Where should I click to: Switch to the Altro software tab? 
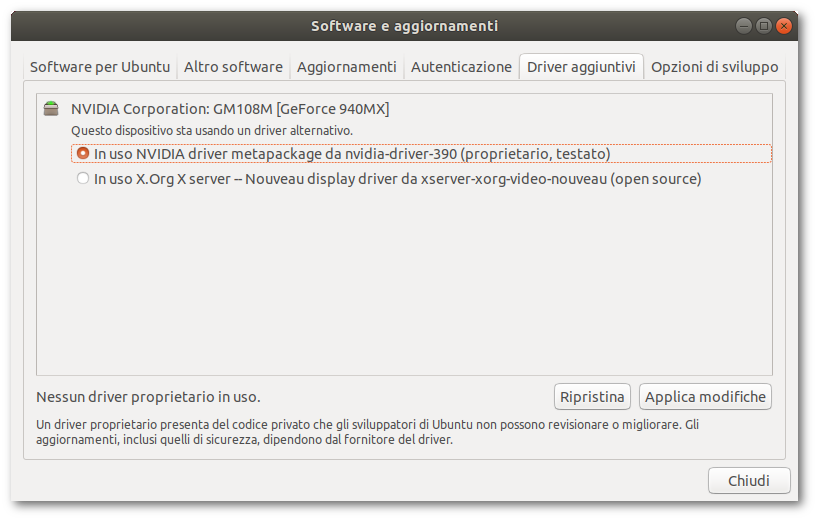click(x=233, y=67)
